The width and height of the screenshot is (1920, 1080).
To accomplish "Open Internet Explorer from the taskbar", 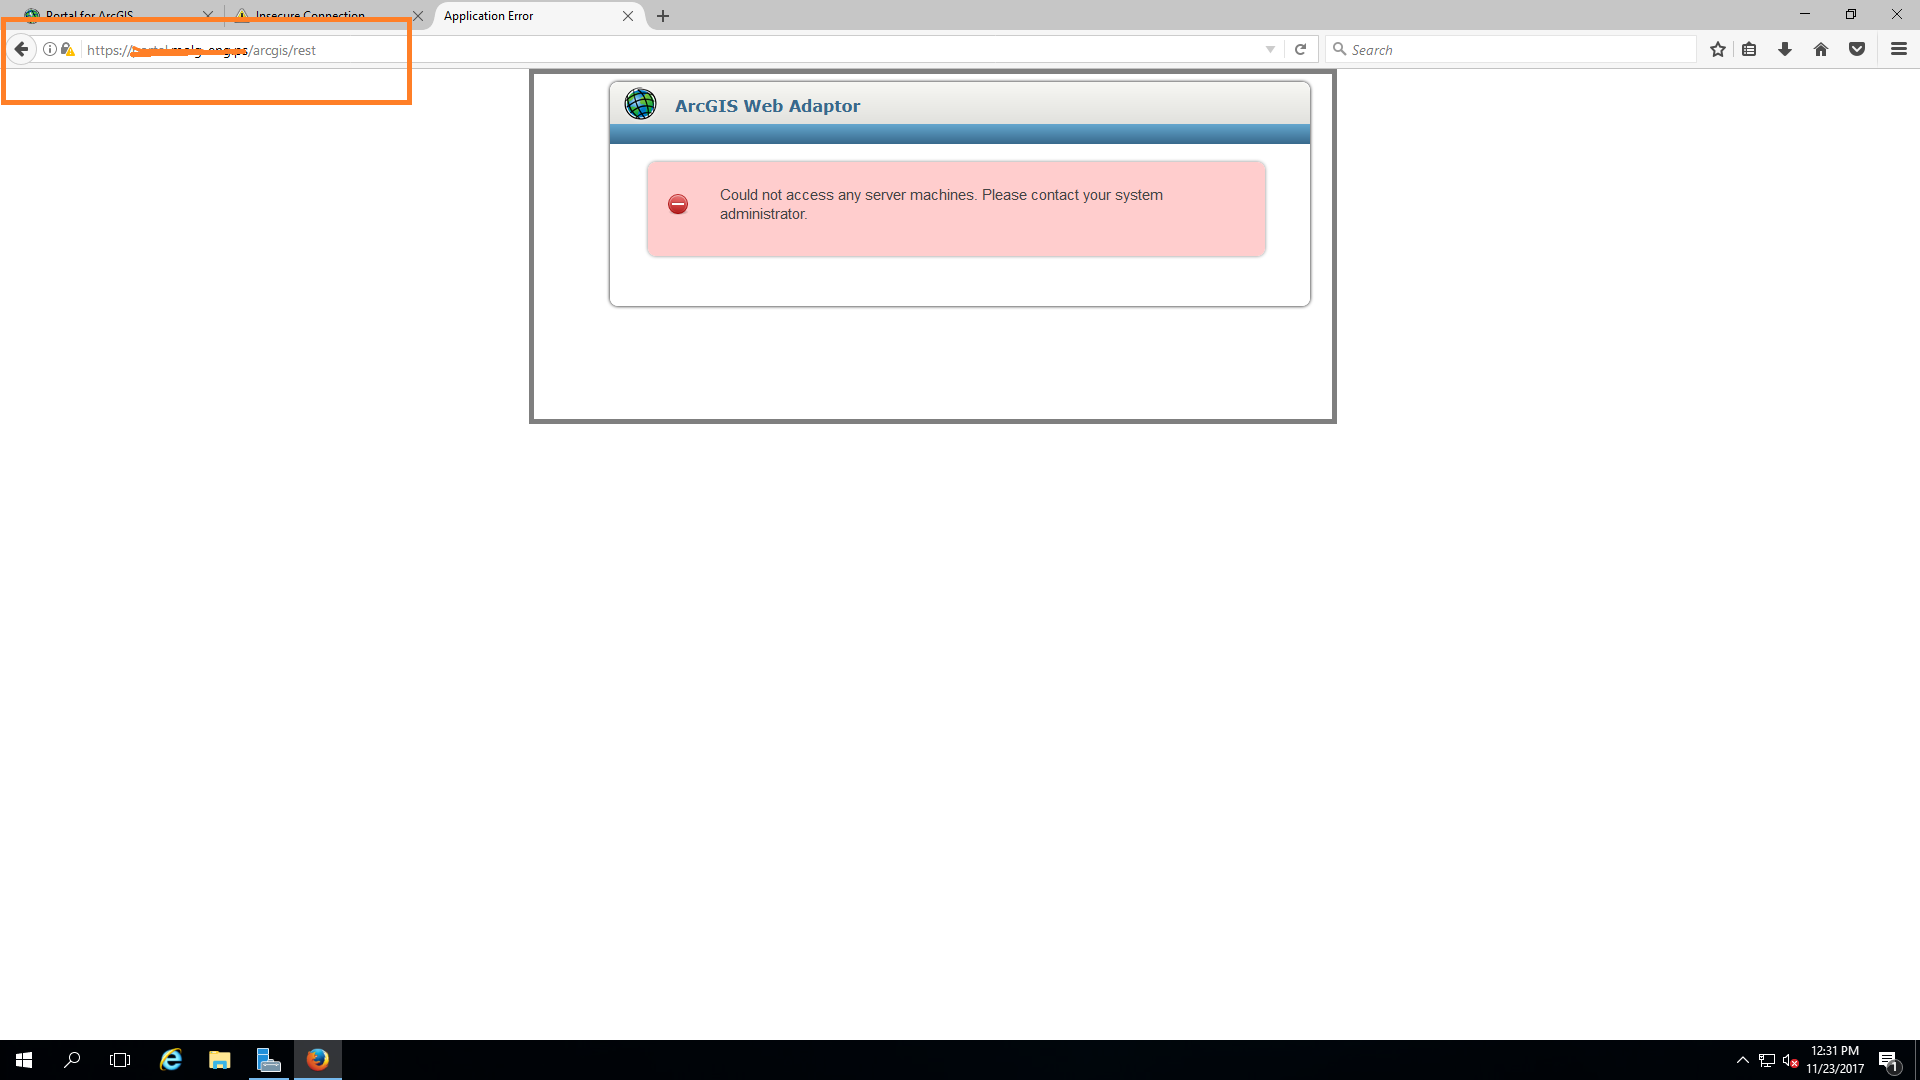I will [171, 1060].
